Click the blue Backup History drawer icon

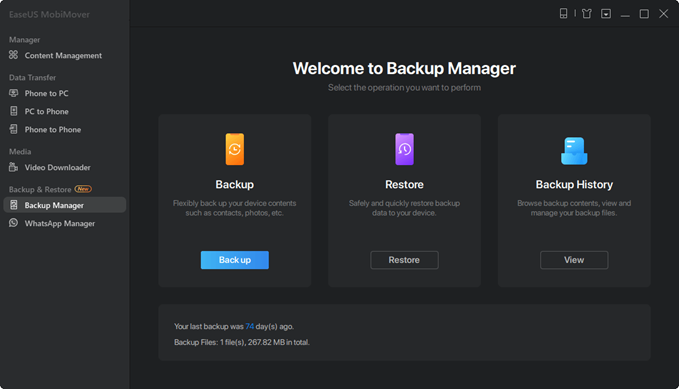(x=574, y=151)
